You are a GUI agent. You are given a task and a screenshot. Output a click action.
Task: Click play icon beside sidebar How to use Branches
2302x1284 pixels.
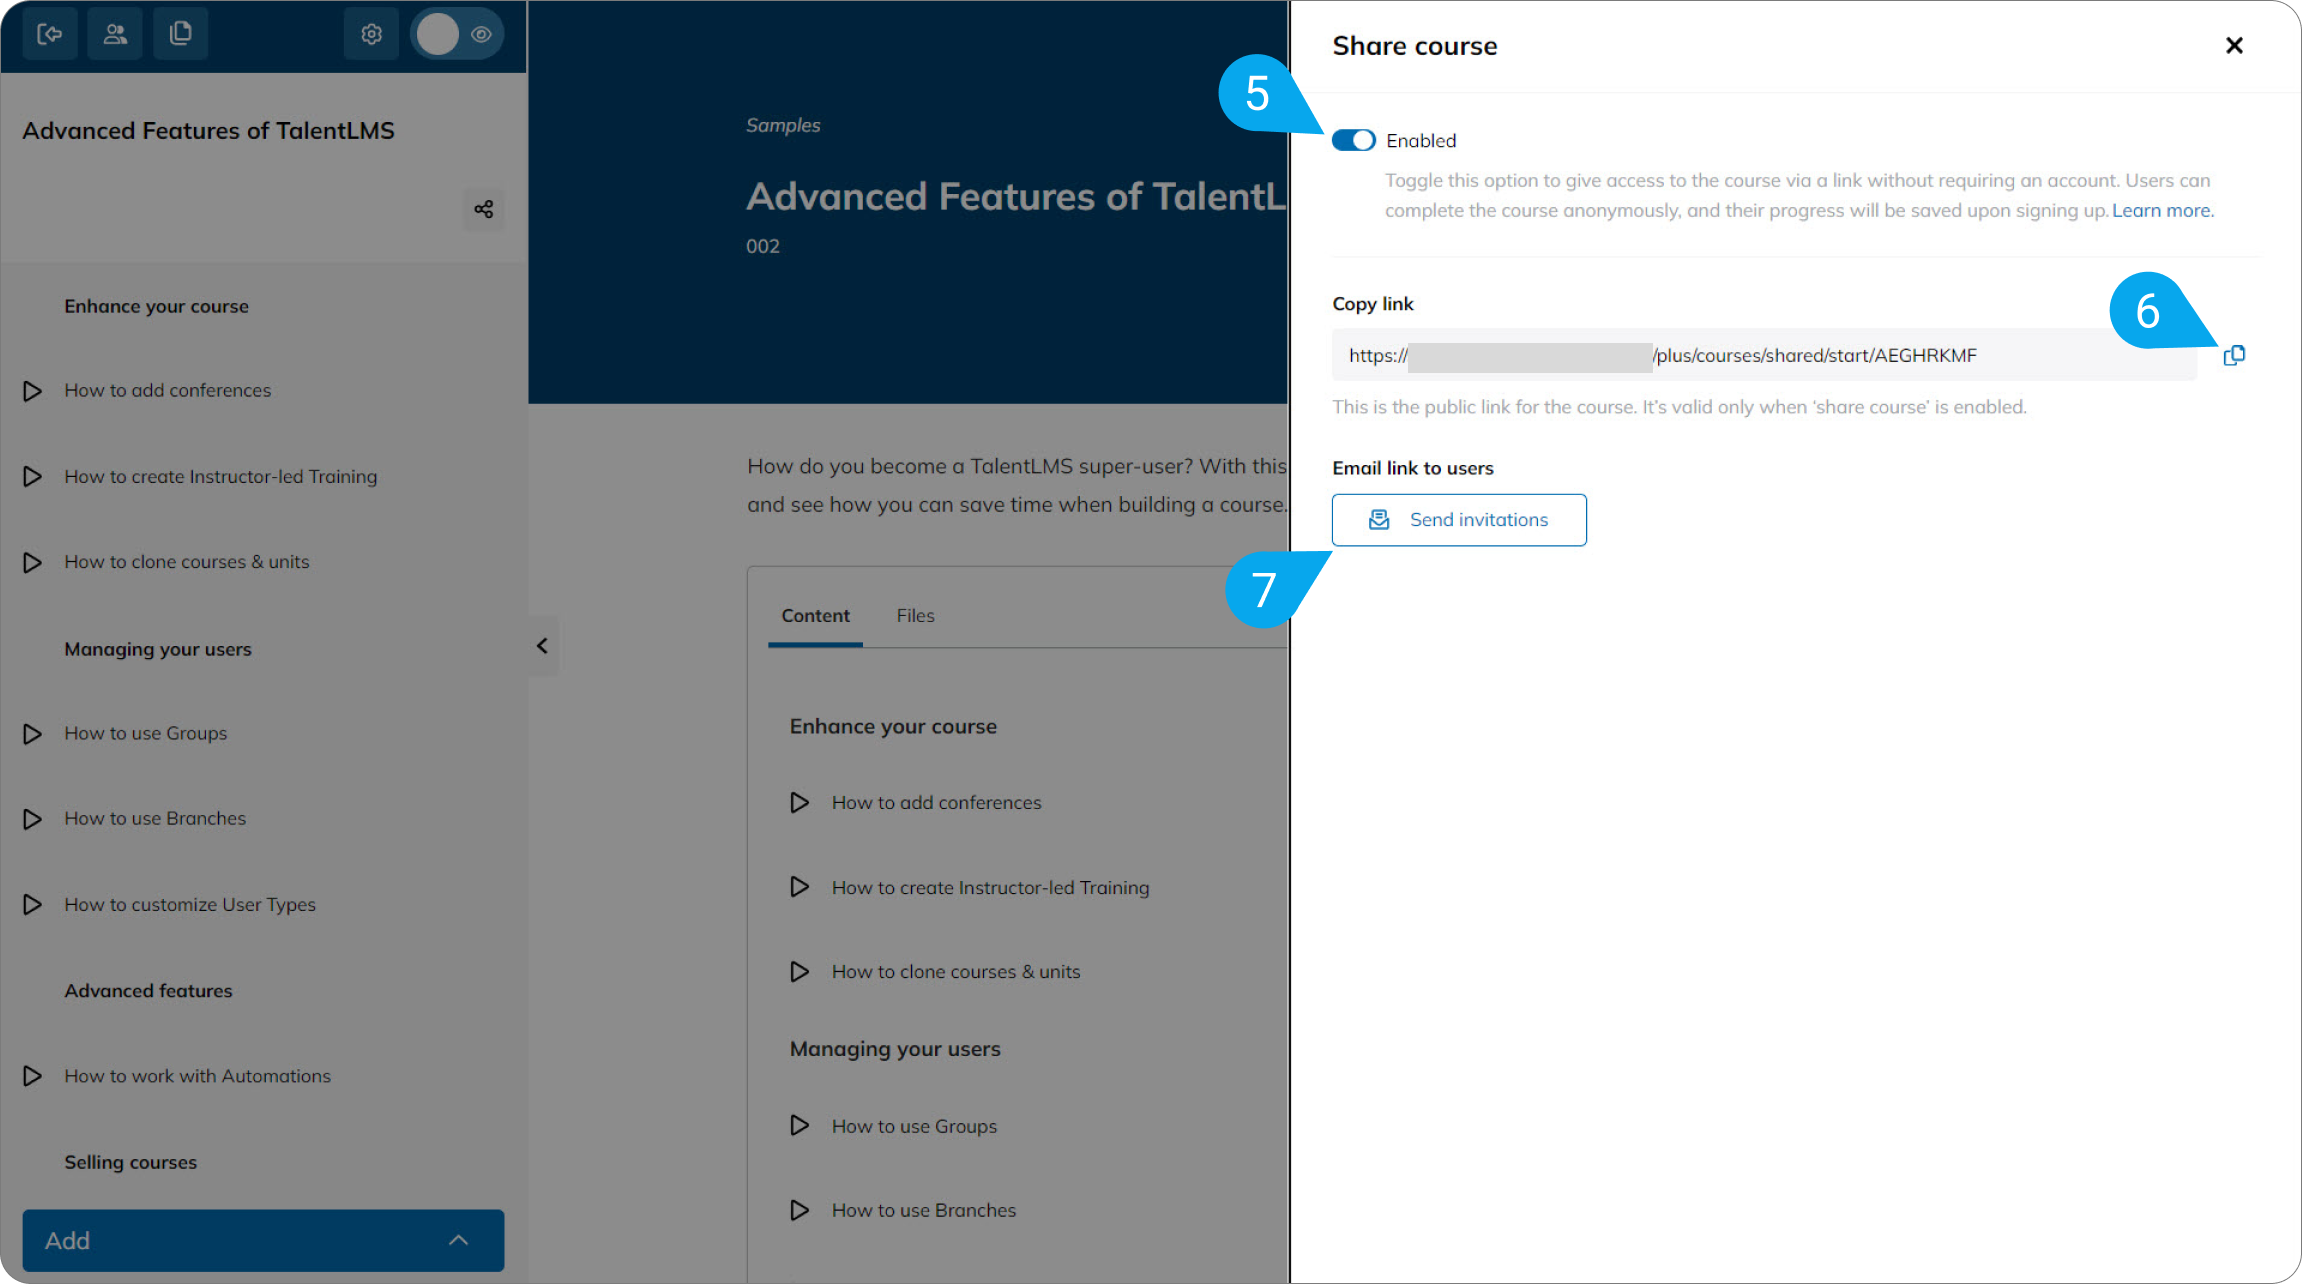pos(32,819)
